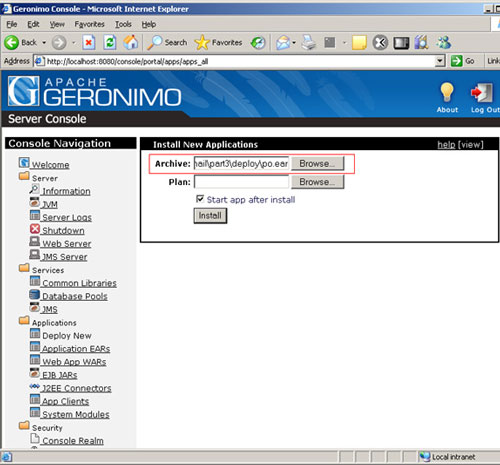This screenshot has height=465, width=500.
Task: Click the Archive path input field
Action: (x=241, y=164)
